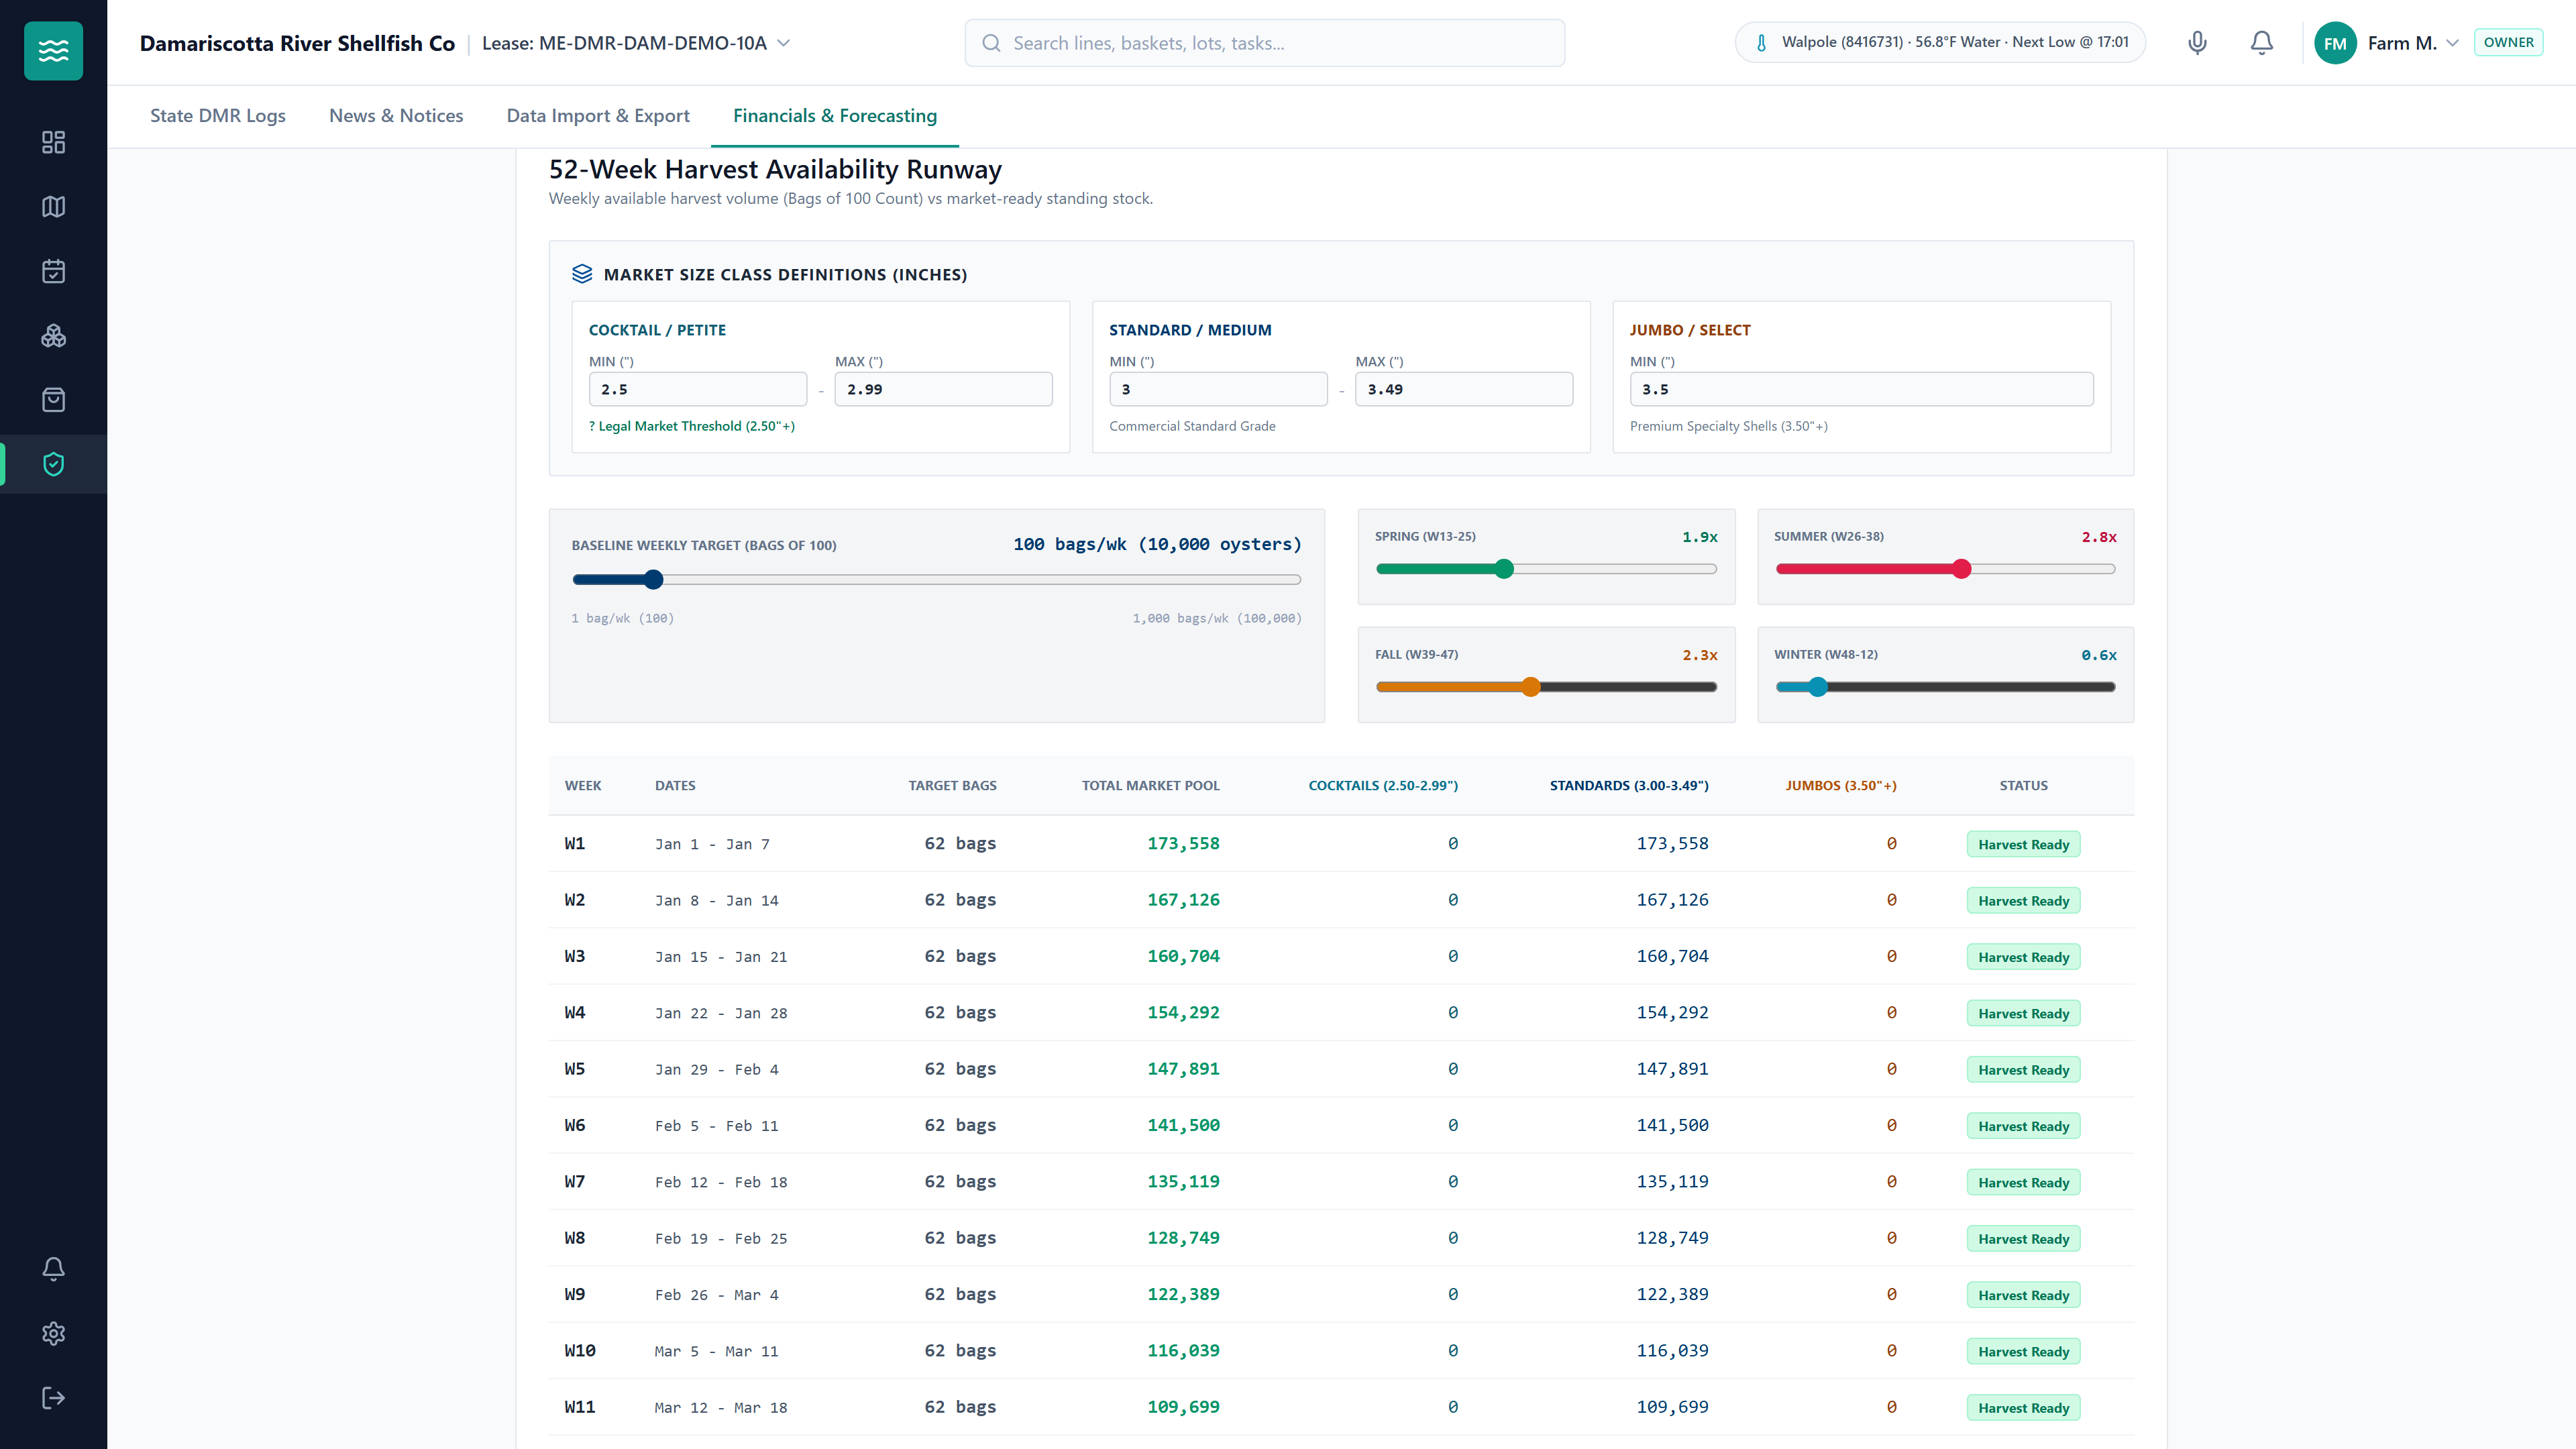Click the thermometer icon in tide widget
Screen dimensions: 2576x1449
[1761, 43]
